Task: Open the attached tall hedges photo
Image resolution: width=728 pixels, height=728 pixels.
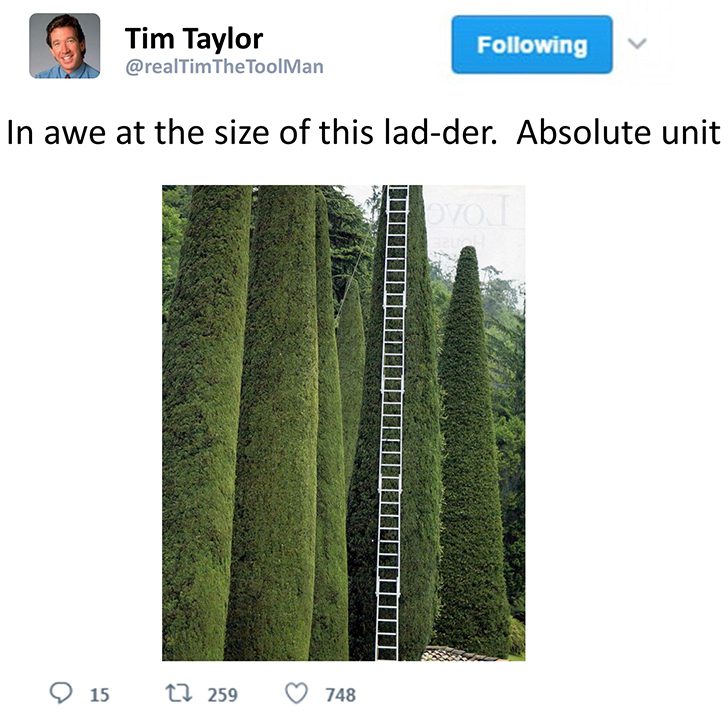Action: [344, 422]
